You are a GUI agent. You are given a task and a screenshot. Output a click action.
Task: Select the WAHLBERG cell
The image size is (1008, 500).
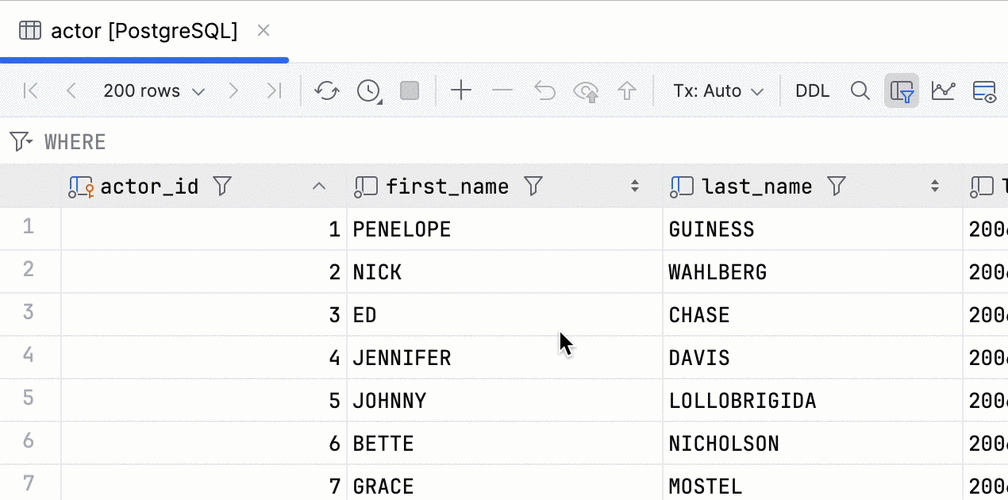point(813,272)
